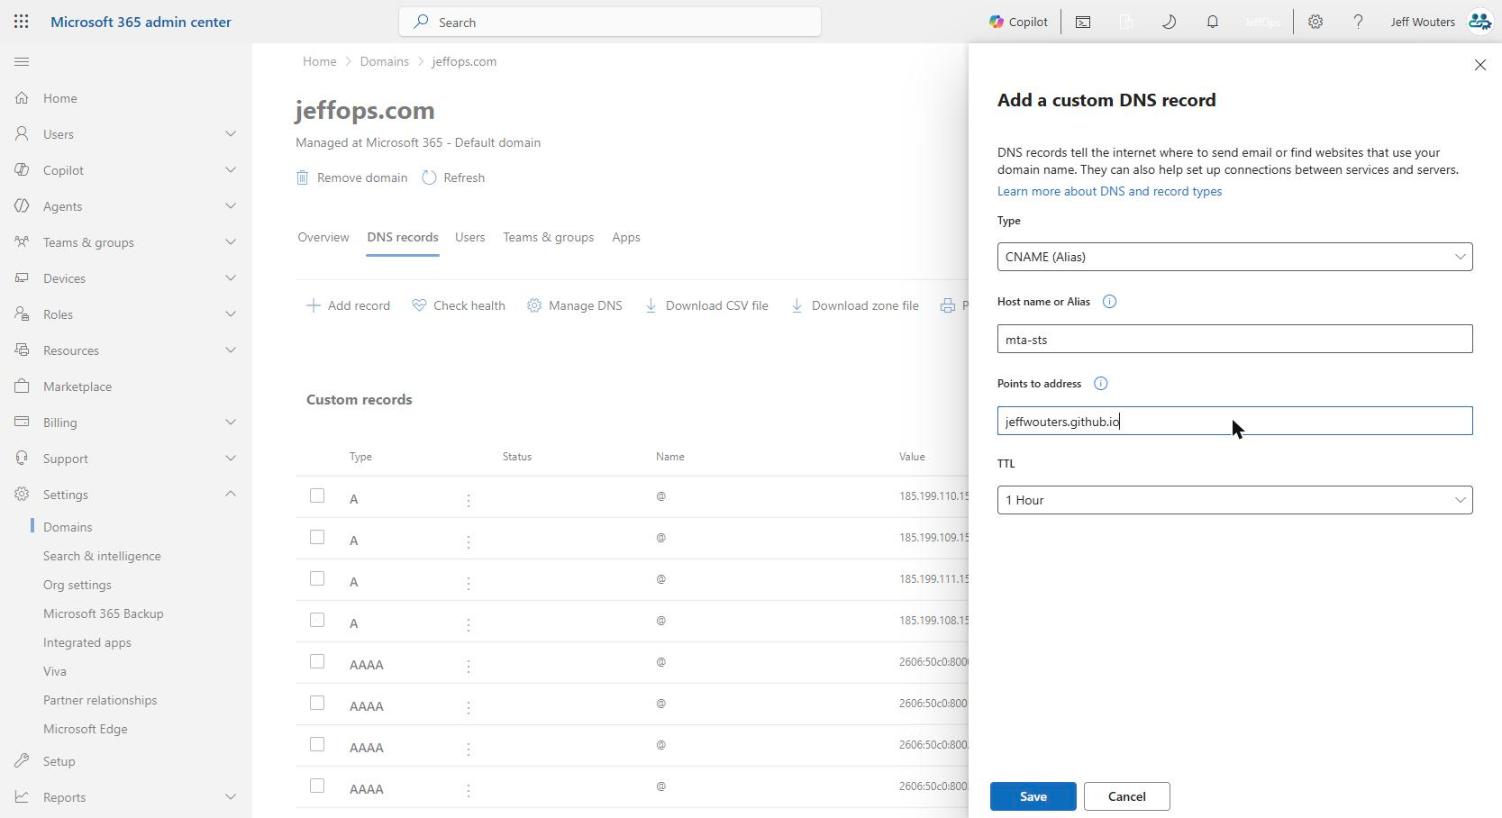Select checkbox for second AAAA record
Screen dimensions: 1502x818
click(317, 703)
